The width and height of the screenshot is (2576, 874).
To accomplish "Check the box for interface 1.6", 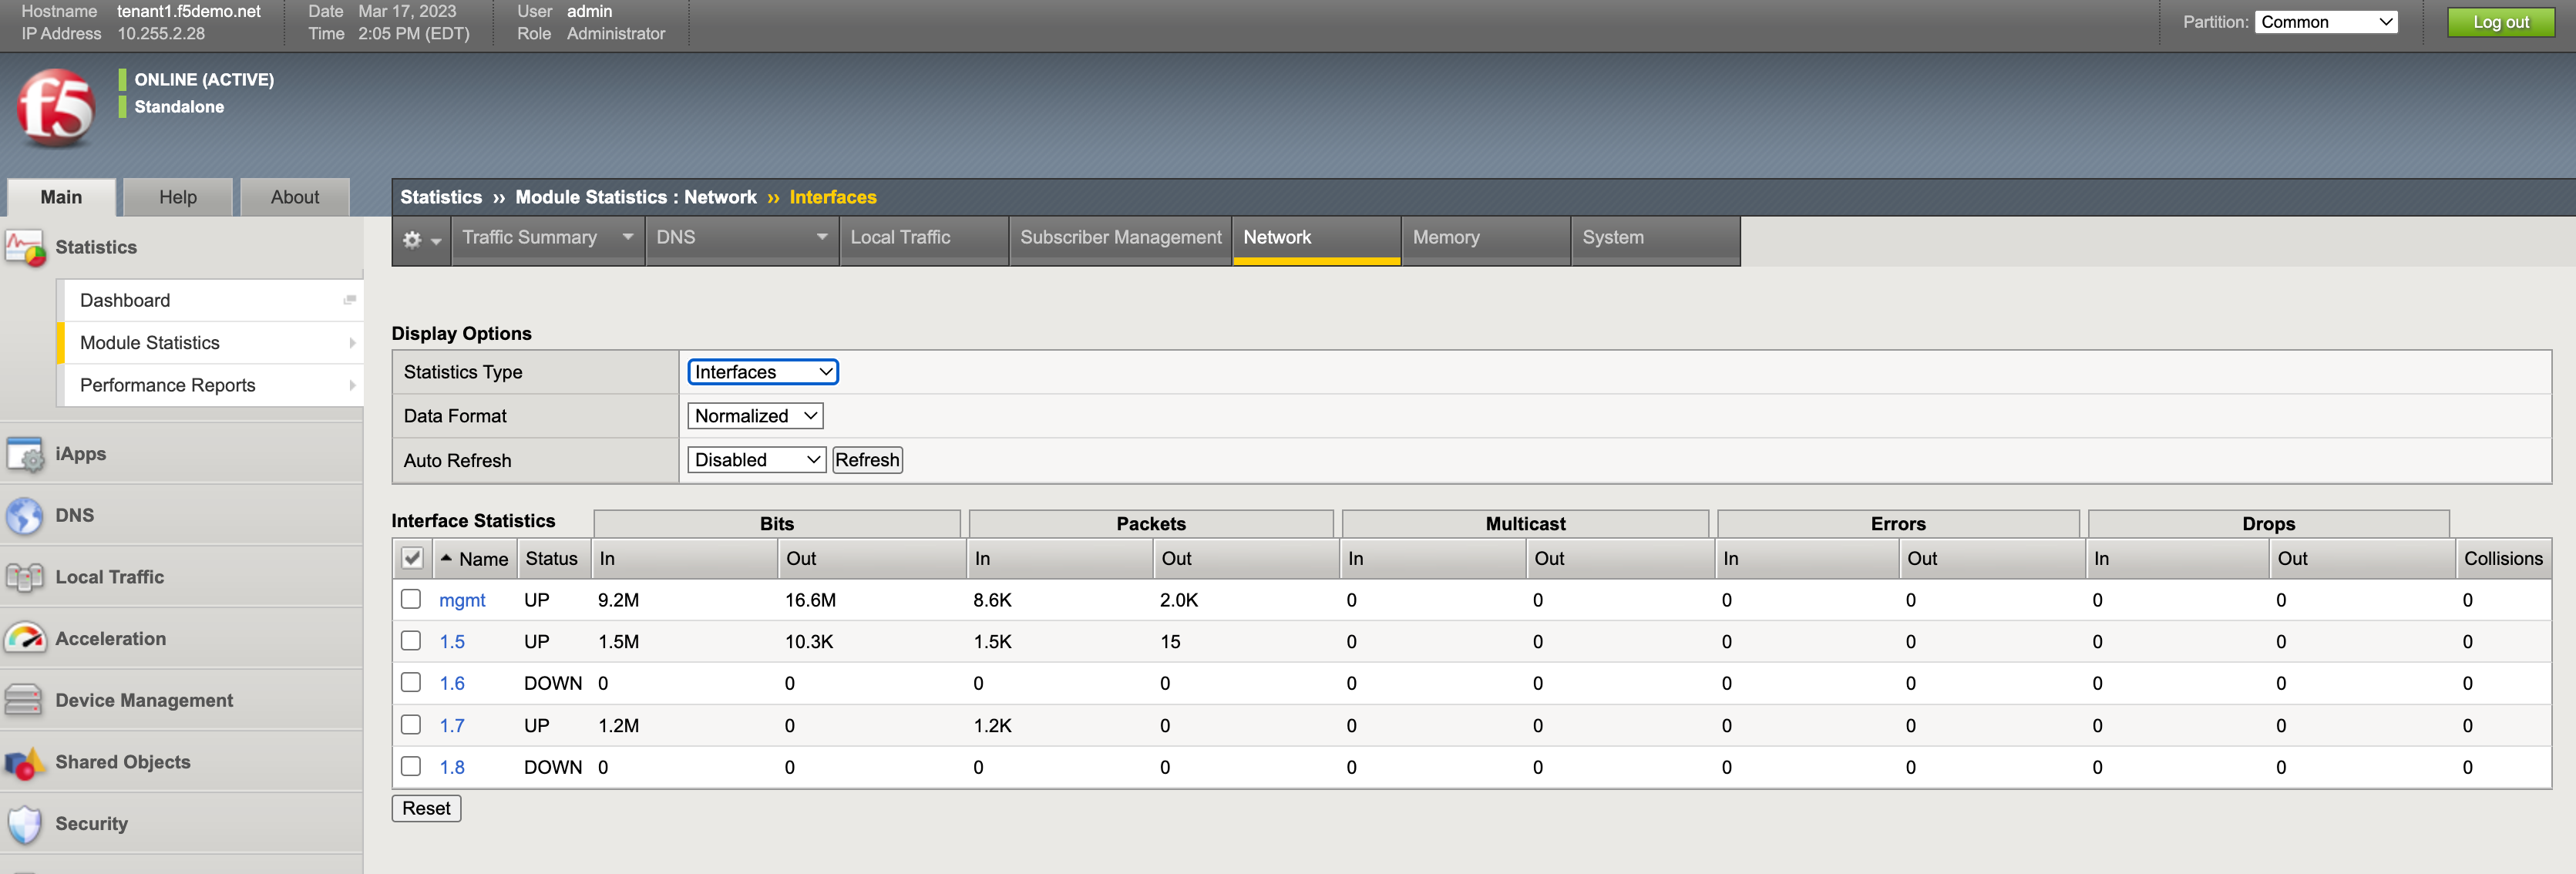I will tap(411, 682).
